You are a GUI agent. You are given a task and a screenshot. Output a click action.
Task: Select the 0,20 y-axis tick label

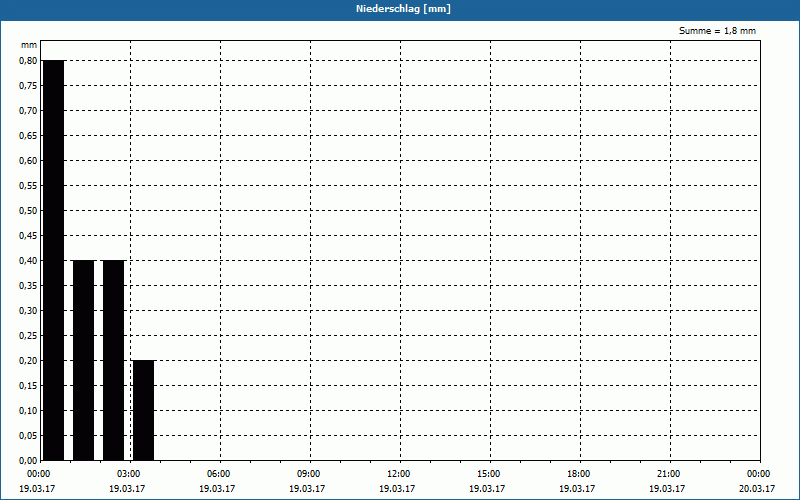pyautogui.click(x=28, y=361)
